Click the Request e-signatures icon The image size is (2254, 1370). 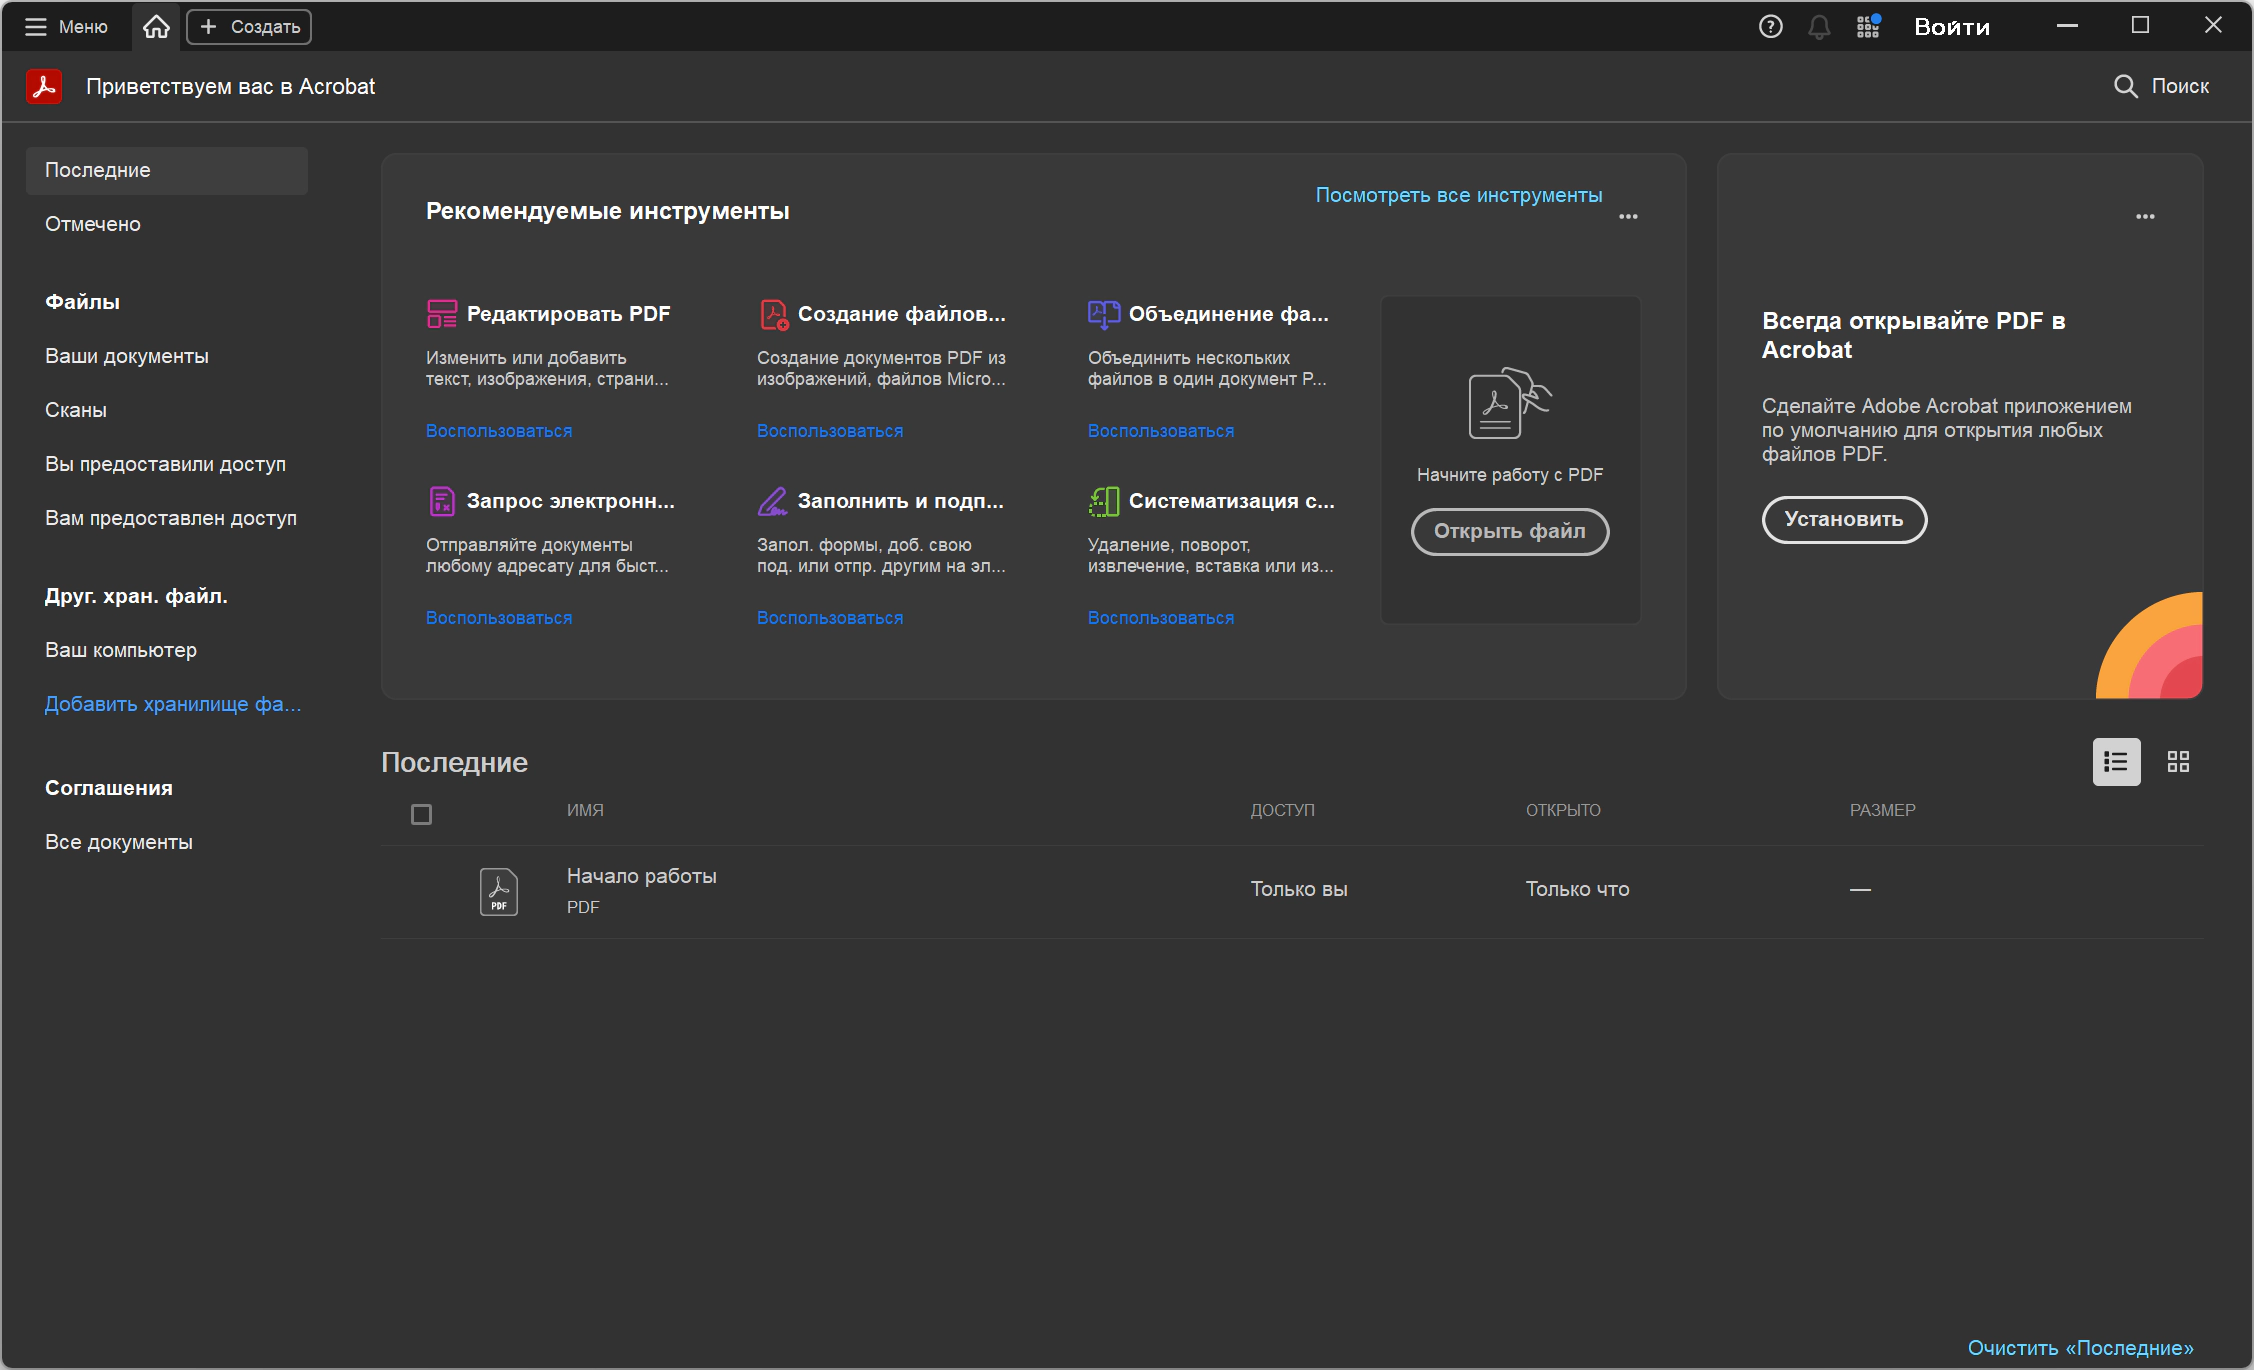(x=441, y=501)
